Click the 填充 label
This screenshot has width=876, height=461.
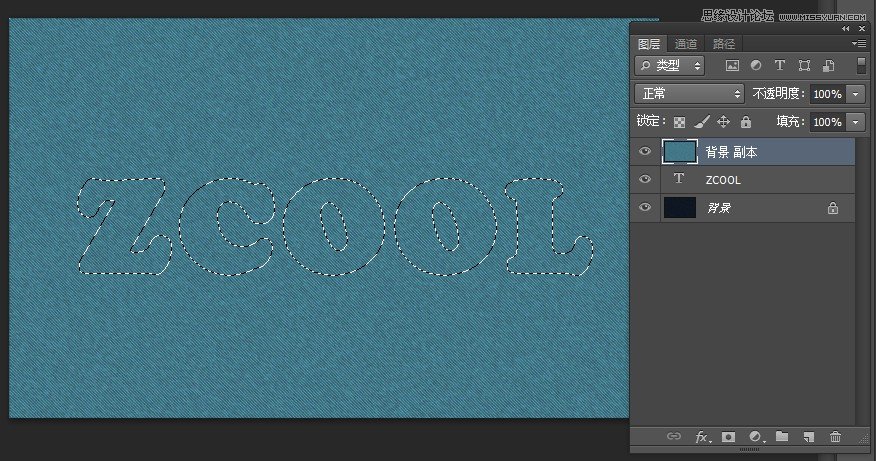[790, 122]
